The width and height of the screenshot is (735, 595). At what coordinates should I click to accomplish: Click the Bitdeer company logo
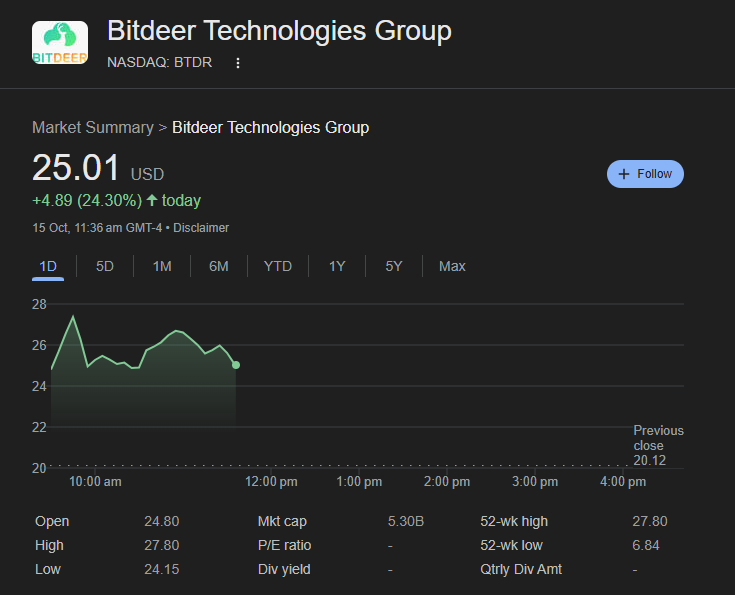(60, 43)
